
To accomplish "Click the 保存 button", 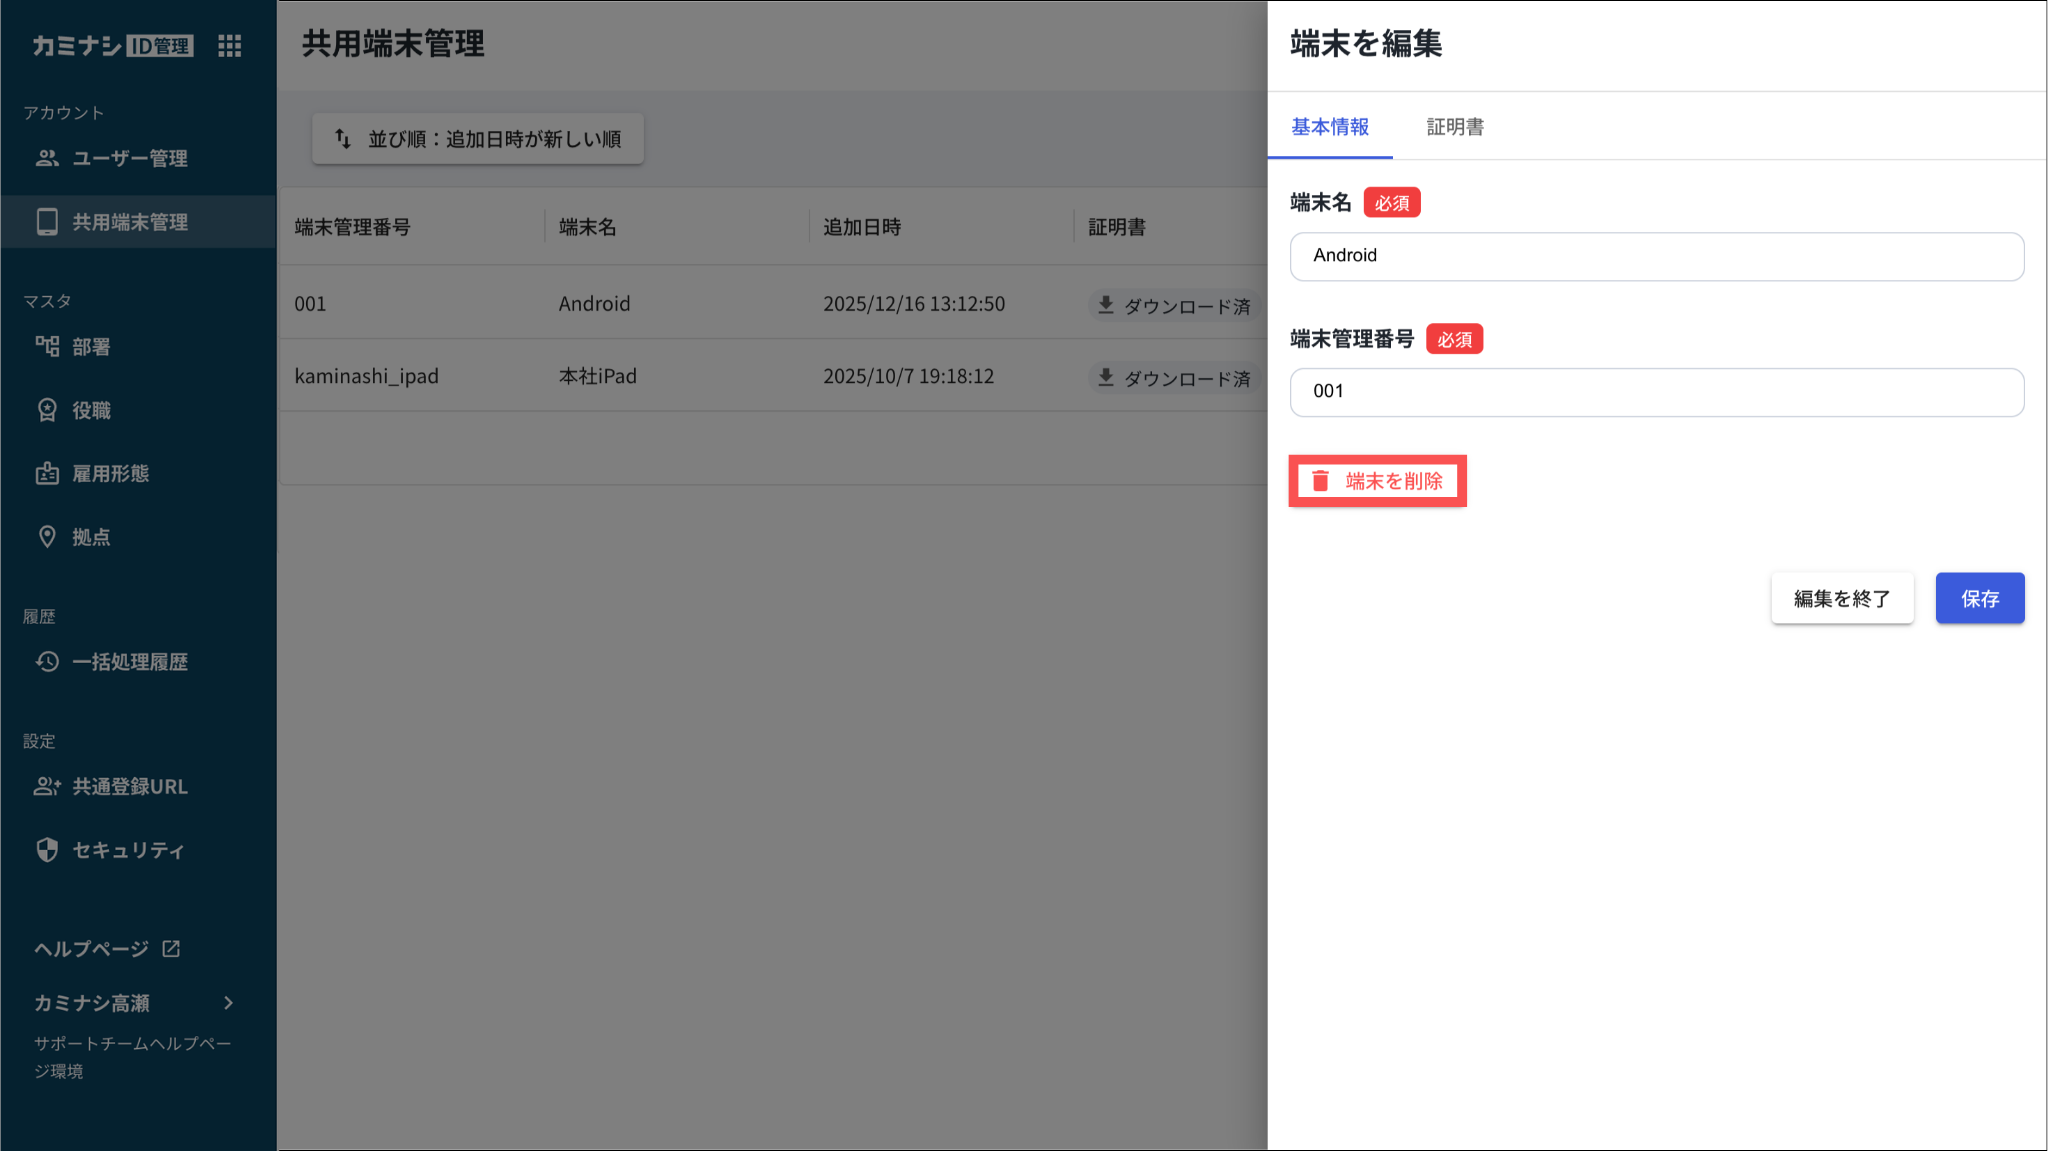I will point(1979,598).
